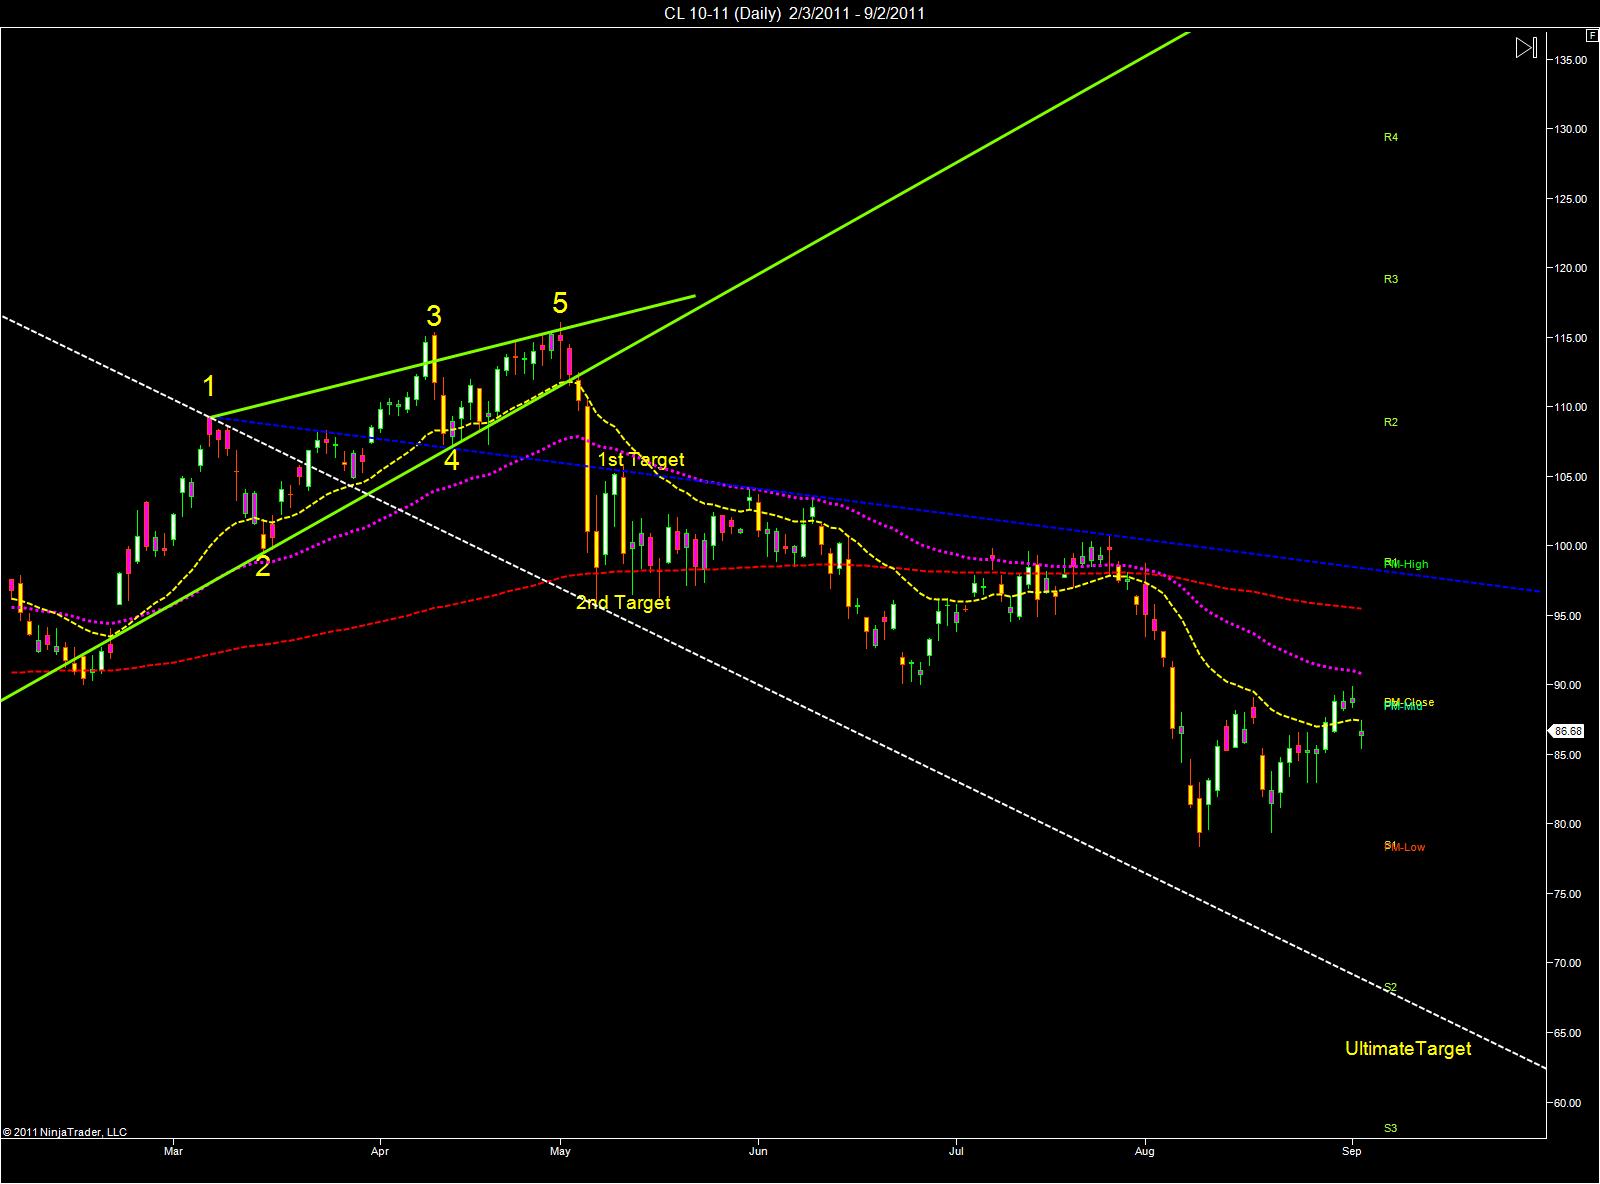Select the "UltimateTarget" chart label
This screenshot has width=1600, height=1184.
coord(1408,1049)
